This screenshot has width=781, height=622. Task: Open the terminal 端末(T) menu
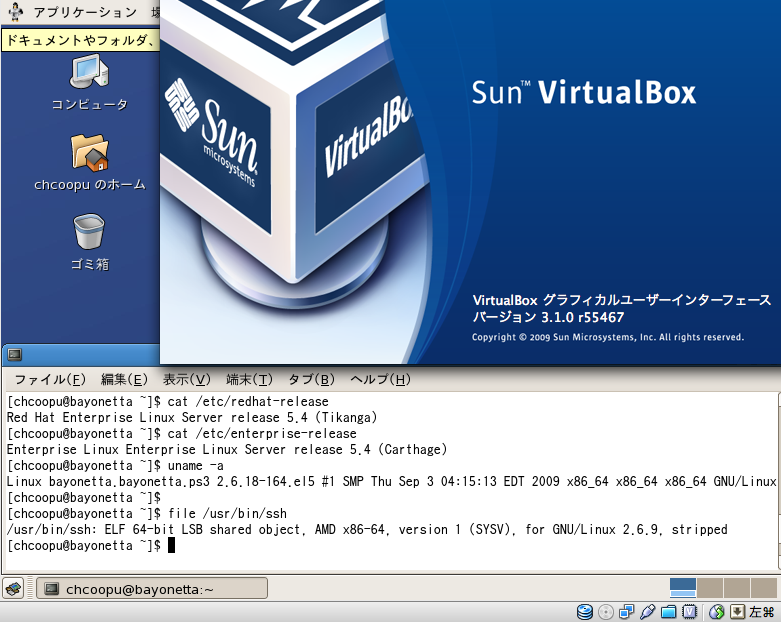click(250, 379)
